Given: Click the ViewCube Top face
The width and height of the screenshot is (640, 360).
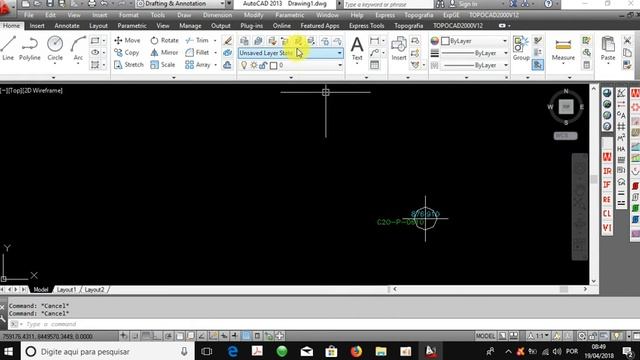Looking at the screenshot, I should [x=566, y=107].
